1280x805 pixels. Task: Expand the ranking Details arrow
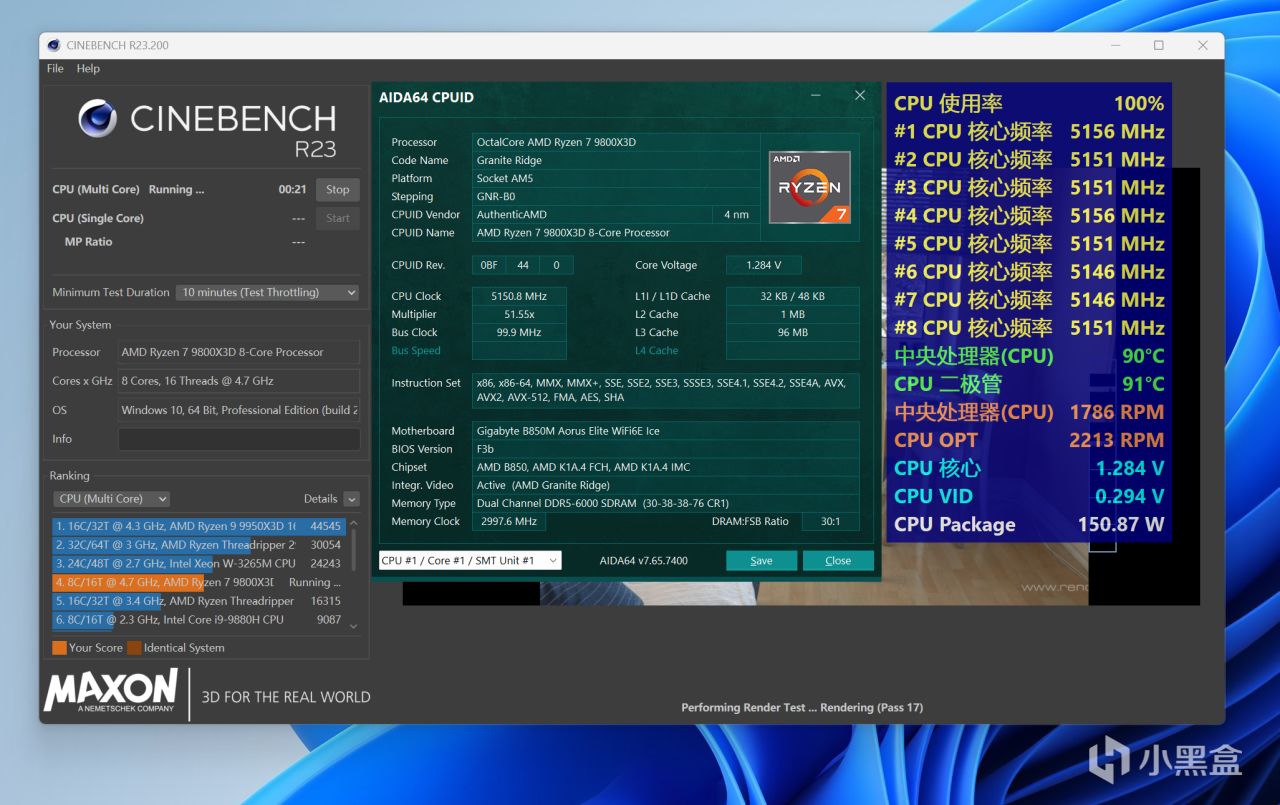pos(351,499)
